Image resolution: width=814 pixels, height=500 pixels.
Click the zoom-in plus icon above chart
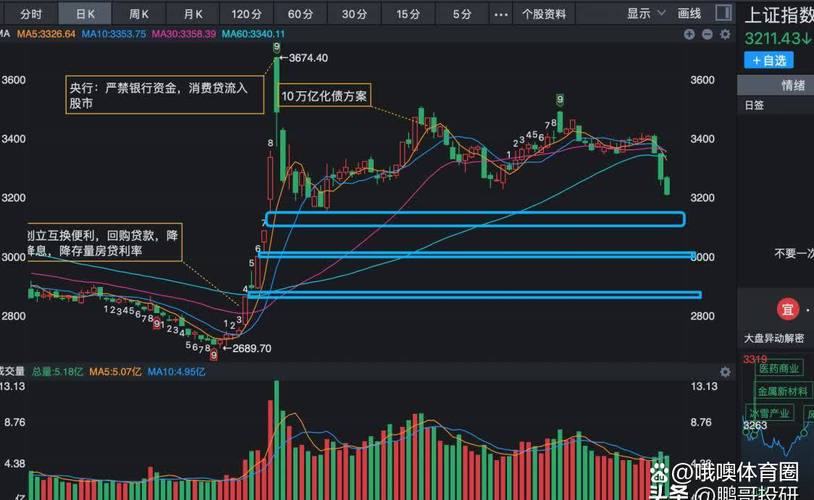pyautogui.click(x=689, y=34)
